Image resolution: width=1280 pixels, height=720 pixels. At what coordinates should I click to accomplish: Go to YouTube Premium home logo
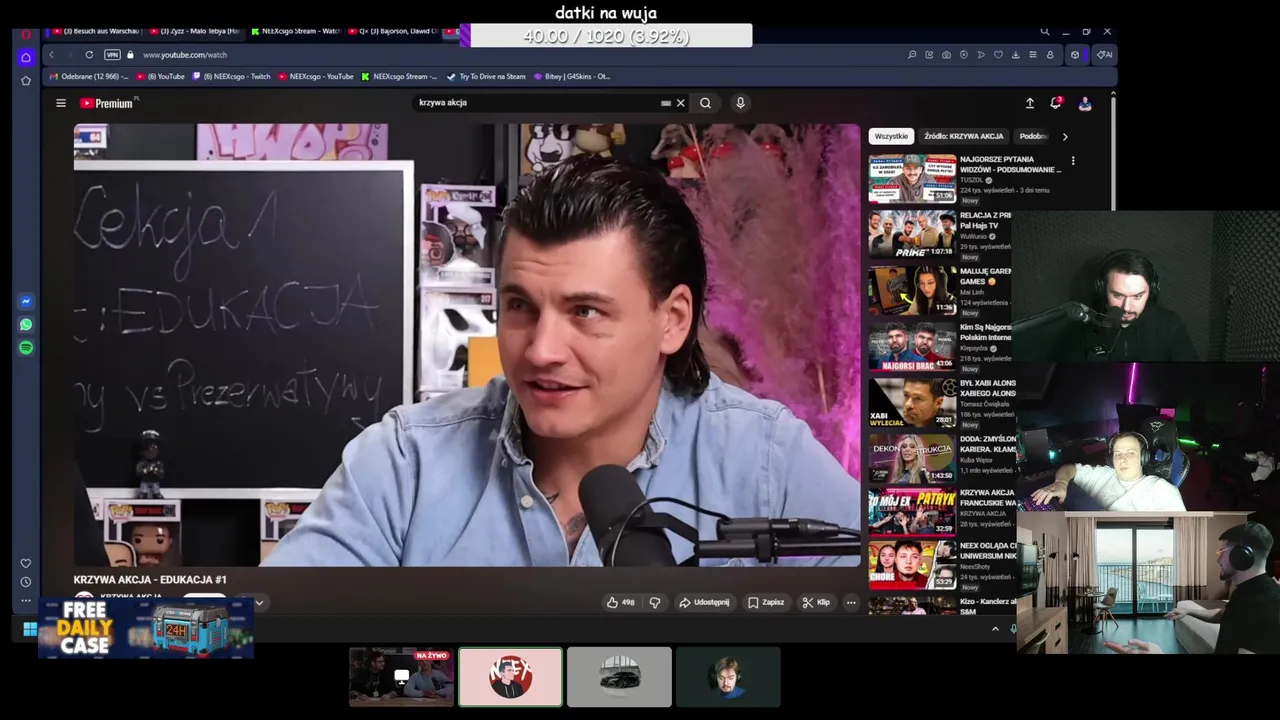[x=108, y=103]
